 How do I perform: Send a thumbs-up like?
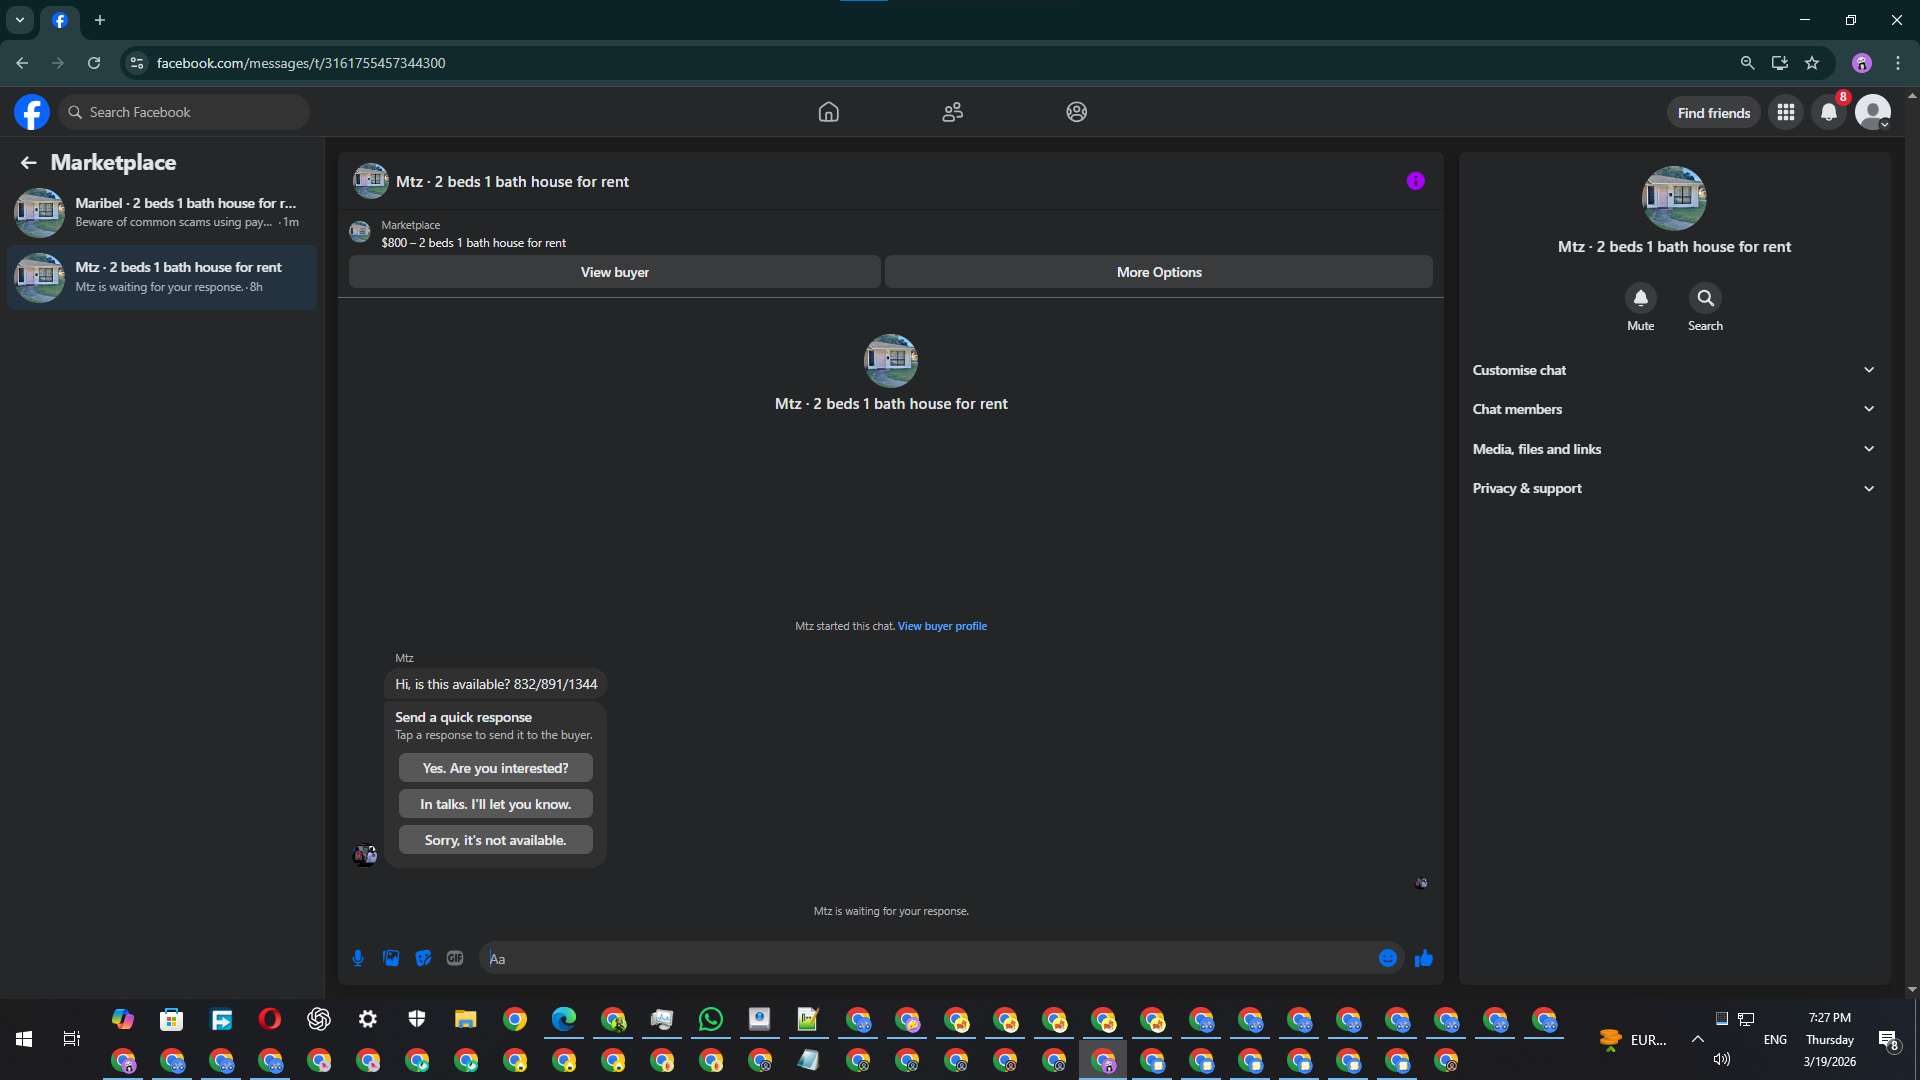(1424, 958)
